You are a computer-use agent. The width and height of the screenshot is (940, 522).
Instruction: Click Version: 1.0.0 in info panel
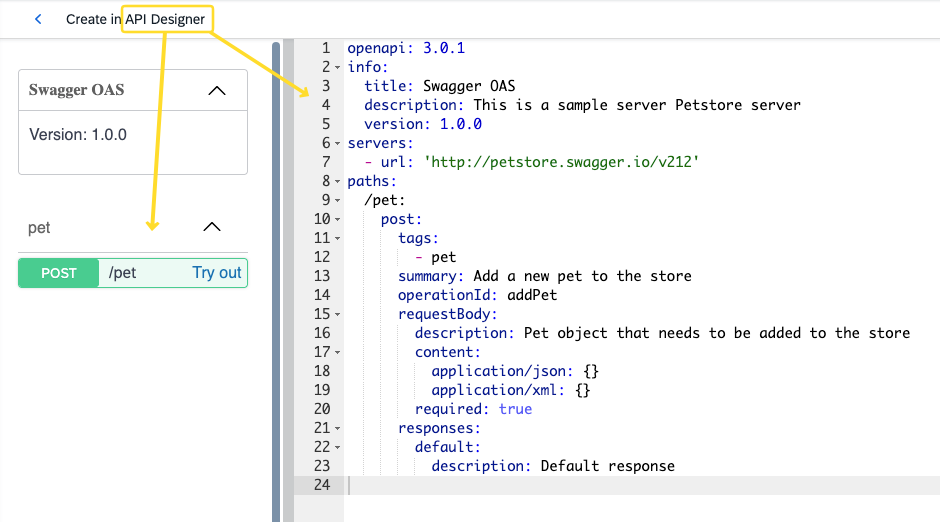coord(78,134)
